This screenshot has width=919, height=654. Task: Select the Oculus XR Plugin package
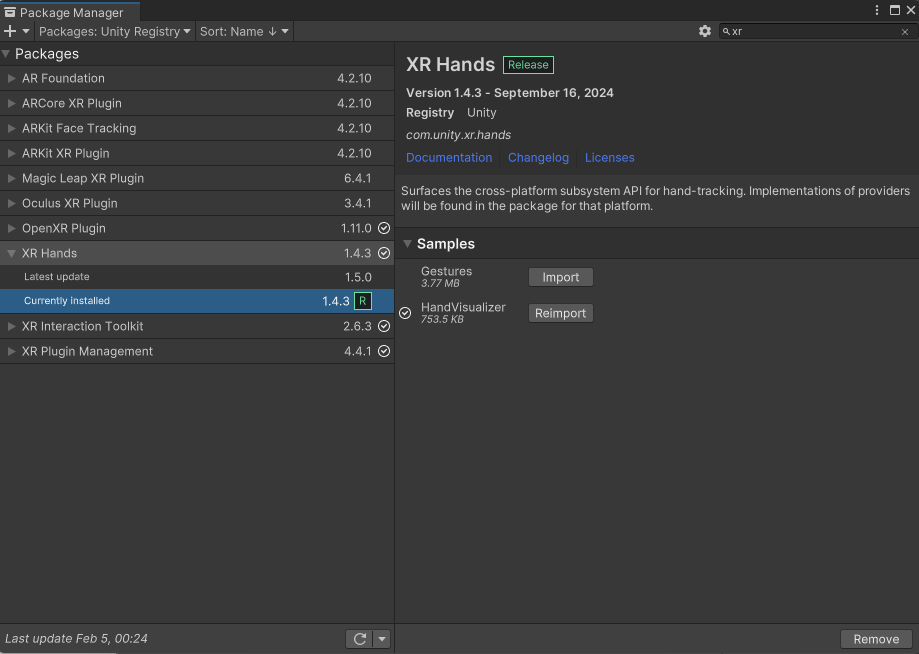coord(197,203)
